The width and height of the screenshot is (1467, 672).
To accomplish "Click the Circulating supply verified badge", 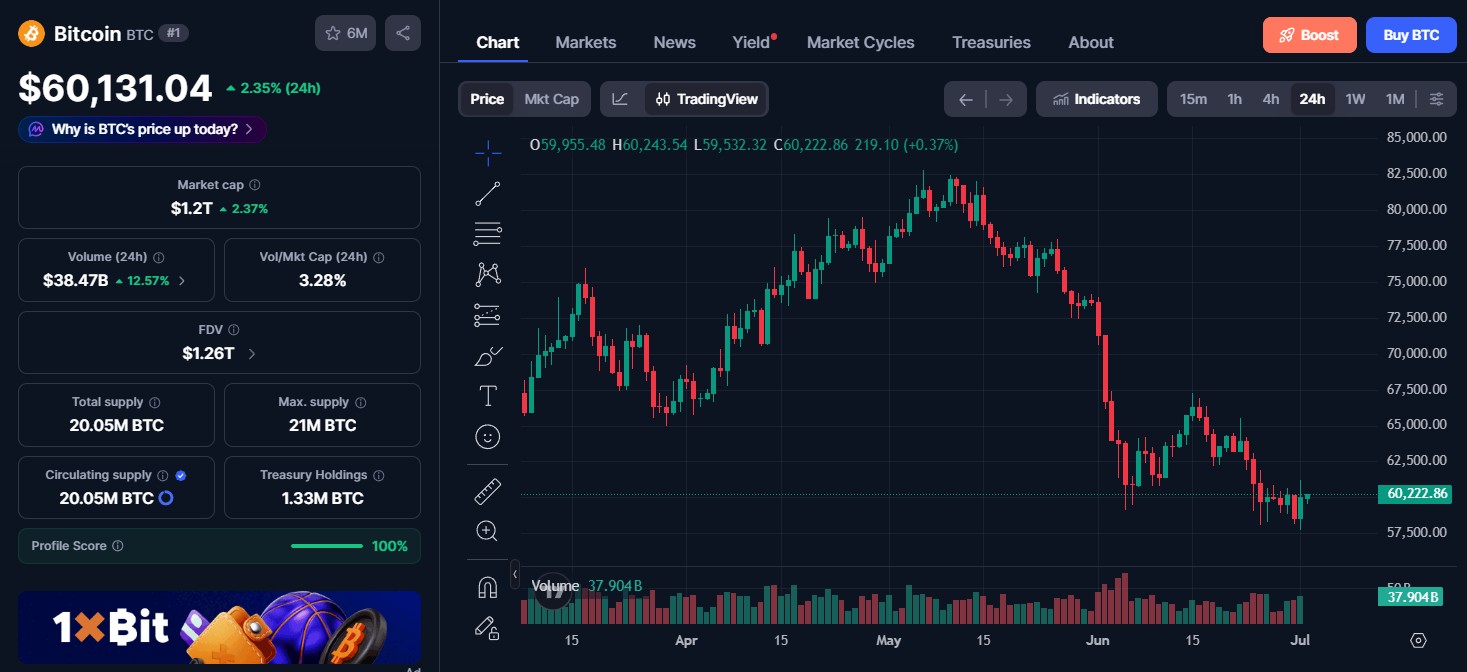I will point(181,475).
